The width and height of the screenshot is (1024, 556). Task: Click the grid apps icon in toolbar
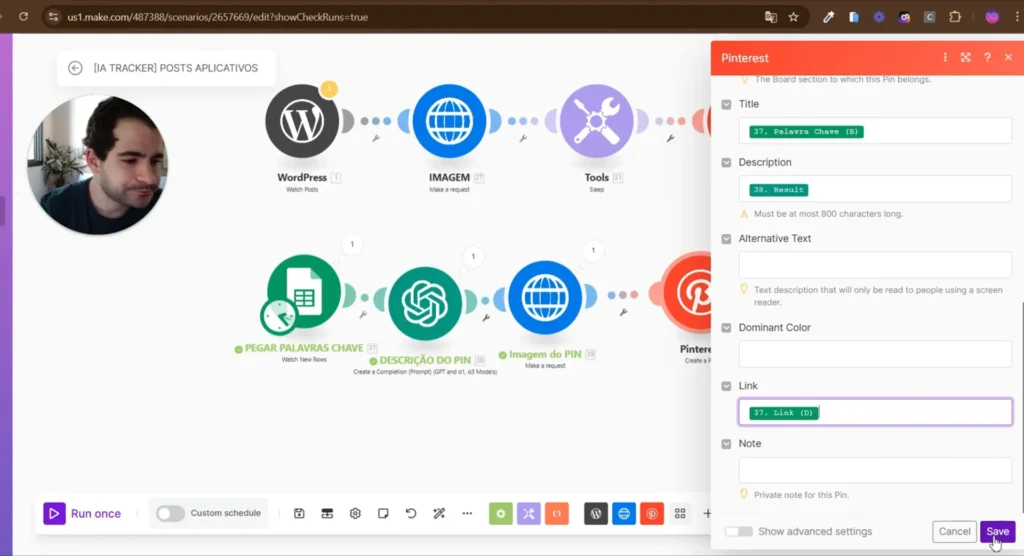(680, 514)
